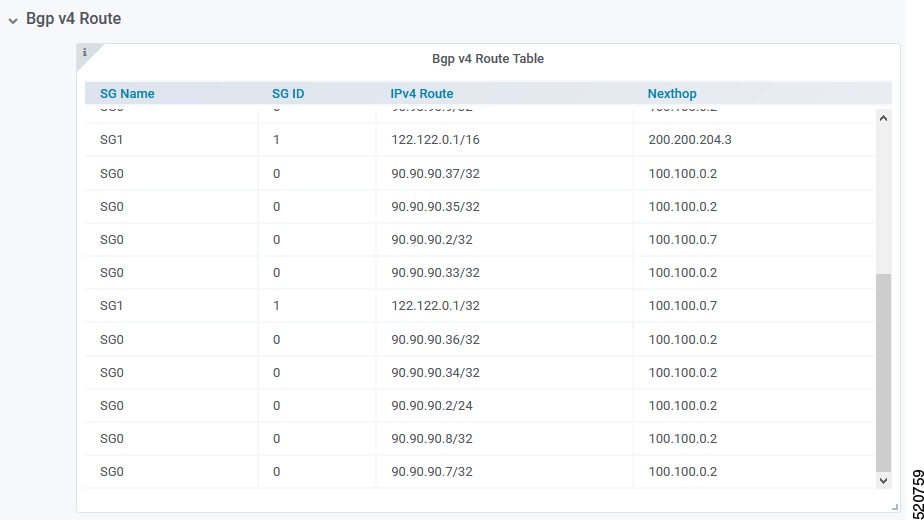Click the resize handle at the panel corner
924x520 pixels.
pyautogui.click(x=895, y=506)
